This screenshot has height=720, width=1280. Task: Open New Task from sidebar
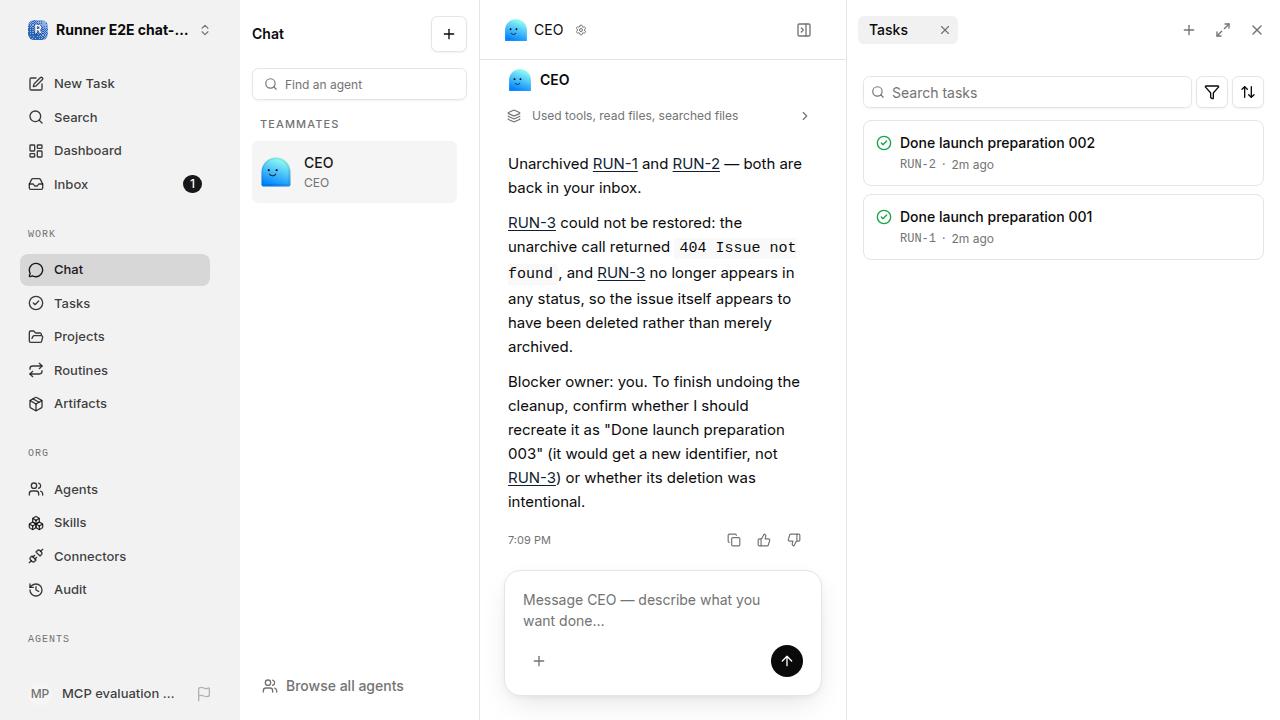pyautogui.click(x=115, y=84)
